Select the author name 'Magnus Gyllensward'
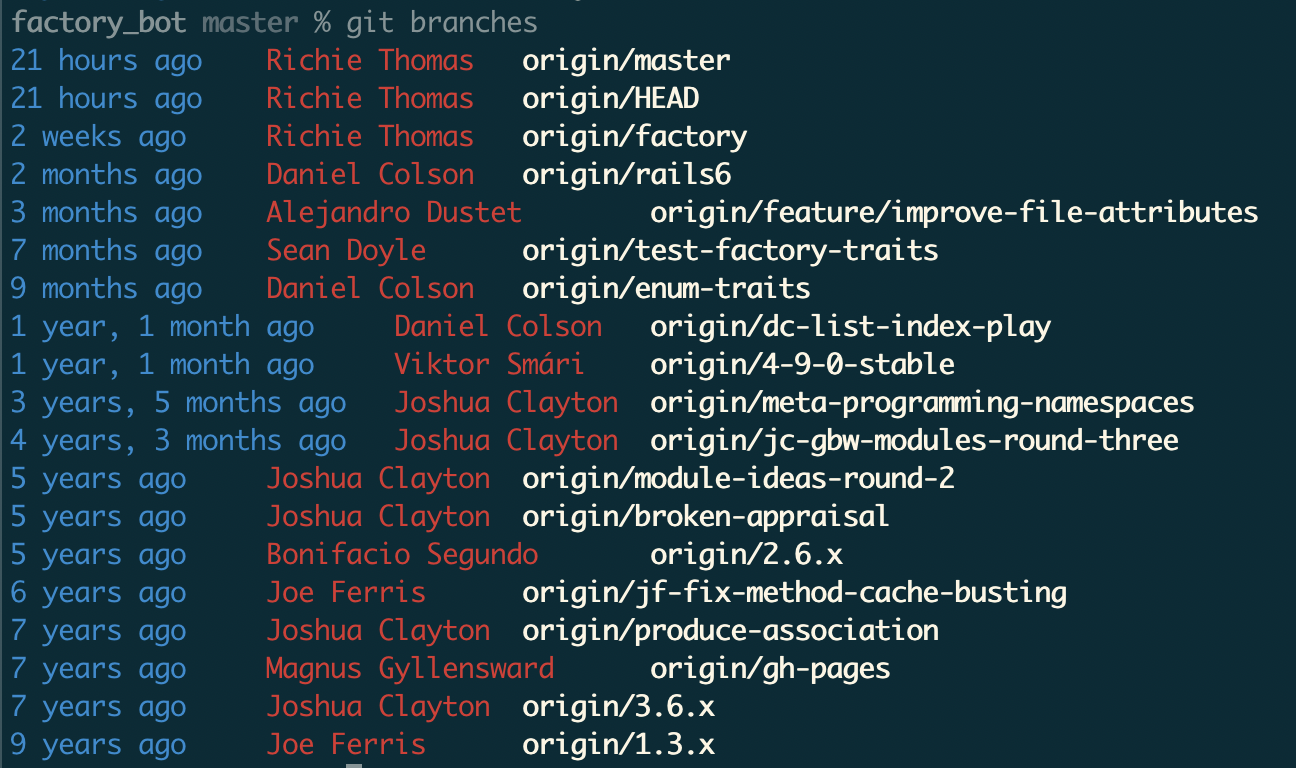The image size is (1296, 768). pyautogui.click(x=410, y=669)
